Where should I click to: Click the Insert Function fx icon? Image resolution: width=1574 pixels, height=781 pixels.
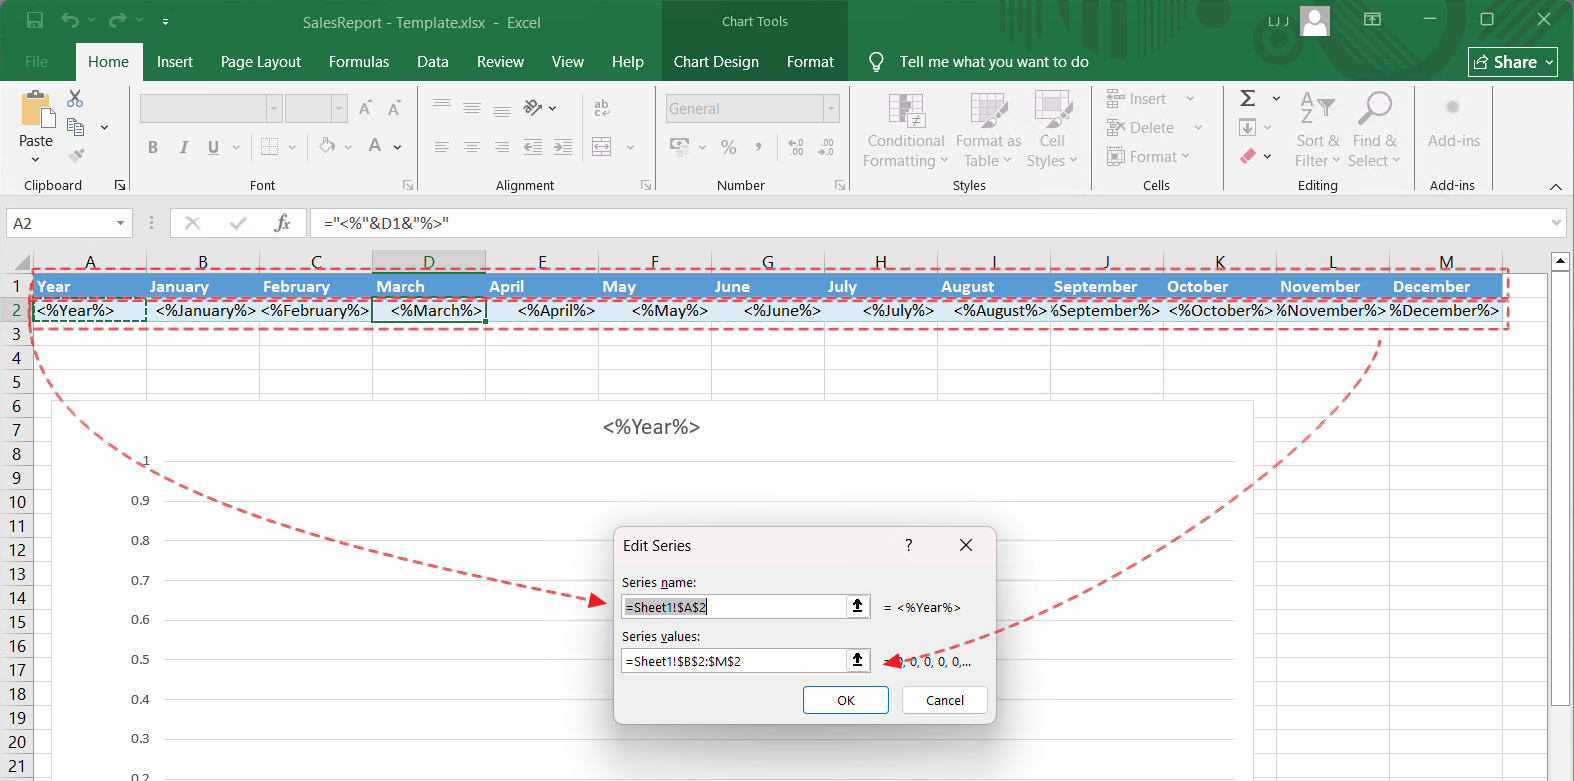point(282,223)
